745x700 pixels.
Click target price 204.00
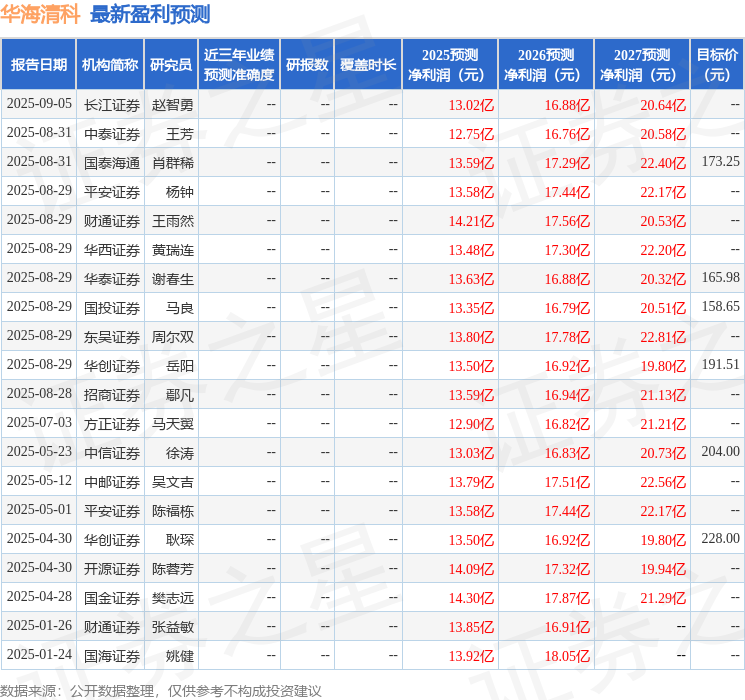click(721, 451)
